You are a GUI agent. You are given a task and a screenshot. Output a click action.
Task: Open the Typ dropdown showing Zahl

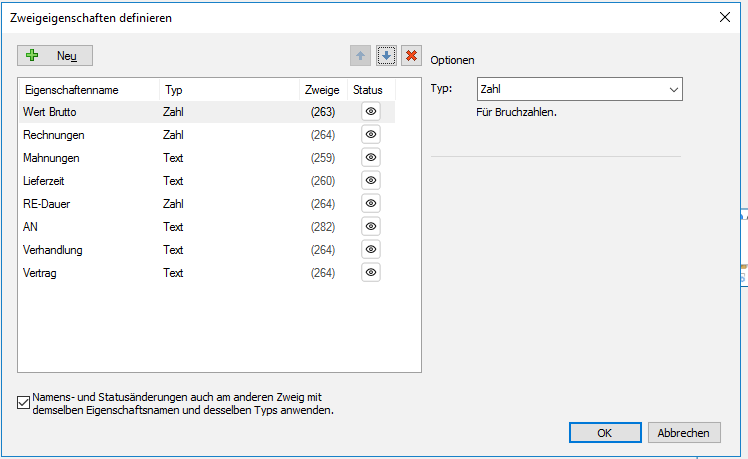pyautogui.click(x=580, y=90)
